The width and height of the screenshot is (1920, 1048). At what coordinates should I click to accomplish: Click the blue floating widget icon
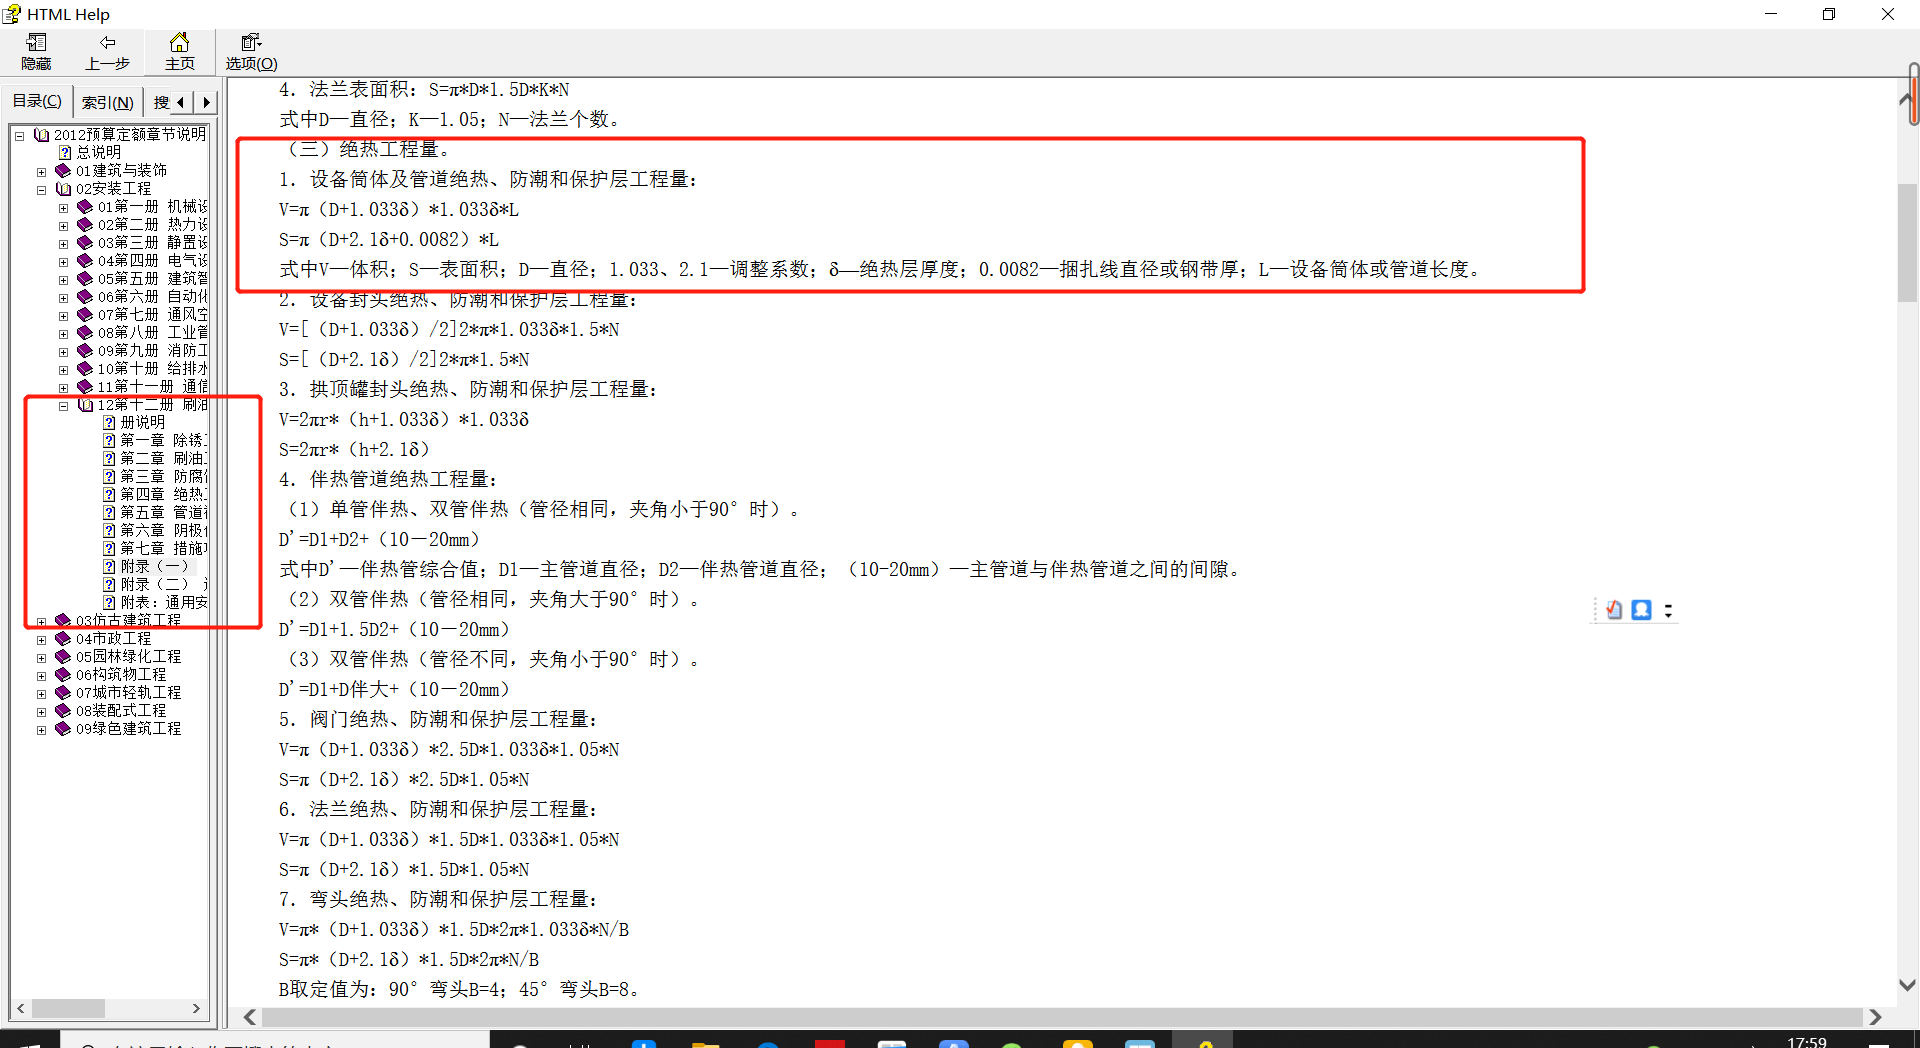pos(1641,610)
